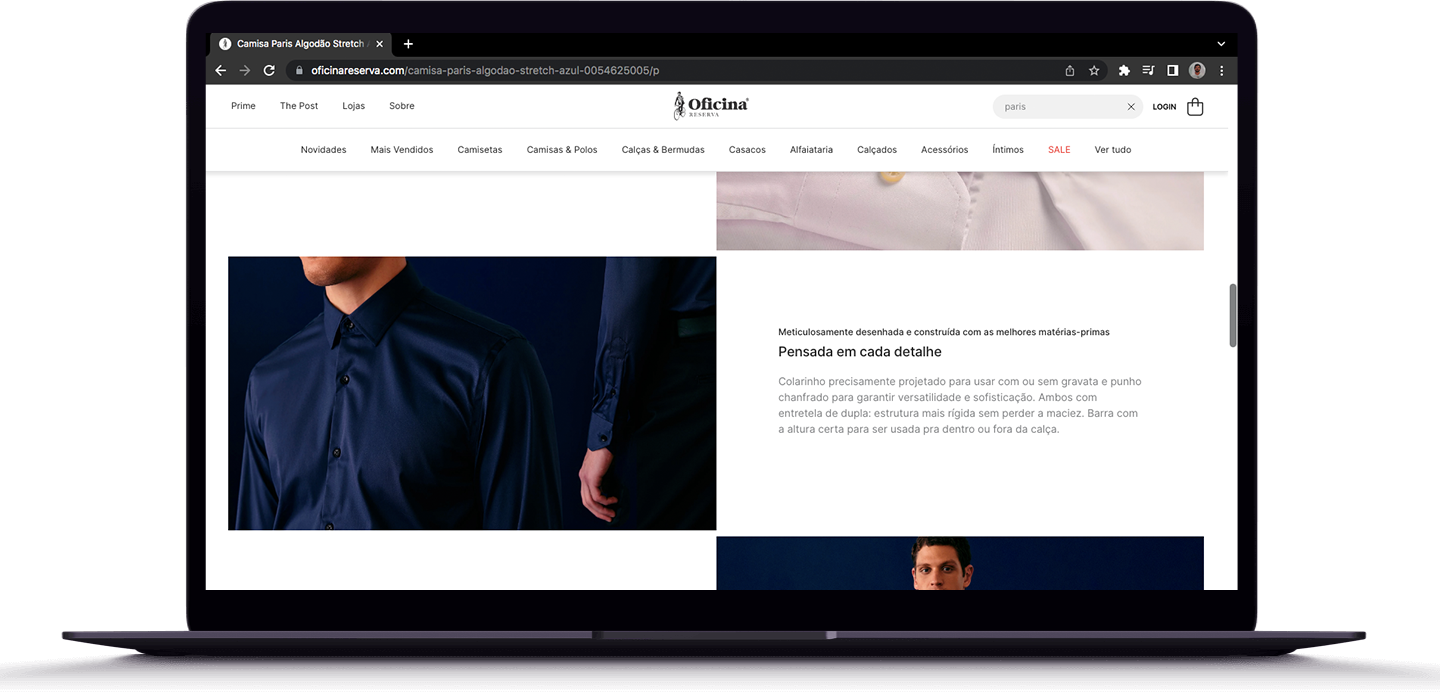Open the Calças & Bermudas menu
1440x695 pixels.
tap(663, 150)
